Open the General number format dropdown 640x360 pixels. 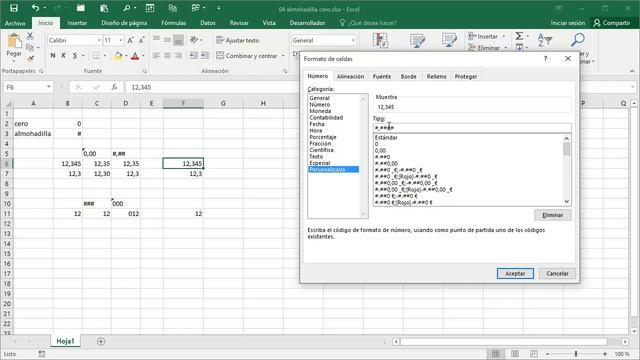tap(353, 40)
